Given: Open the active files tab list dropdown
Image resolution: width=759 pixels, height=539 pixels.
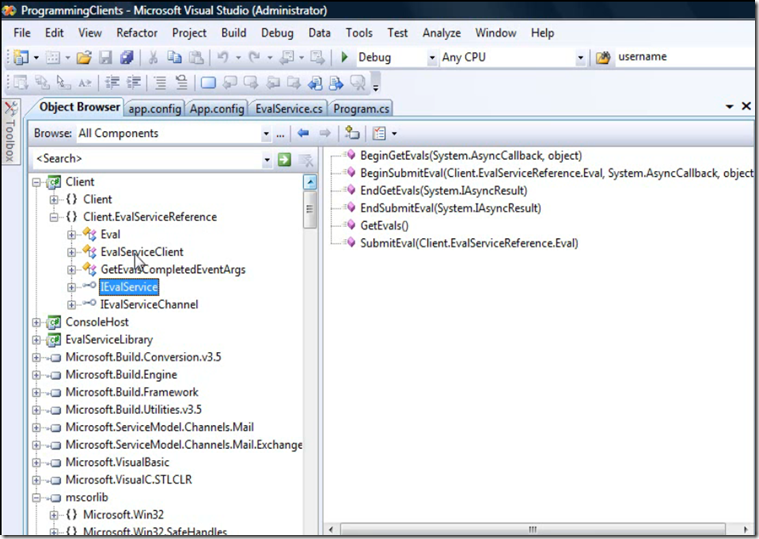Looking at the screenshot, I should pyautogui.click(x=729, y=106).
